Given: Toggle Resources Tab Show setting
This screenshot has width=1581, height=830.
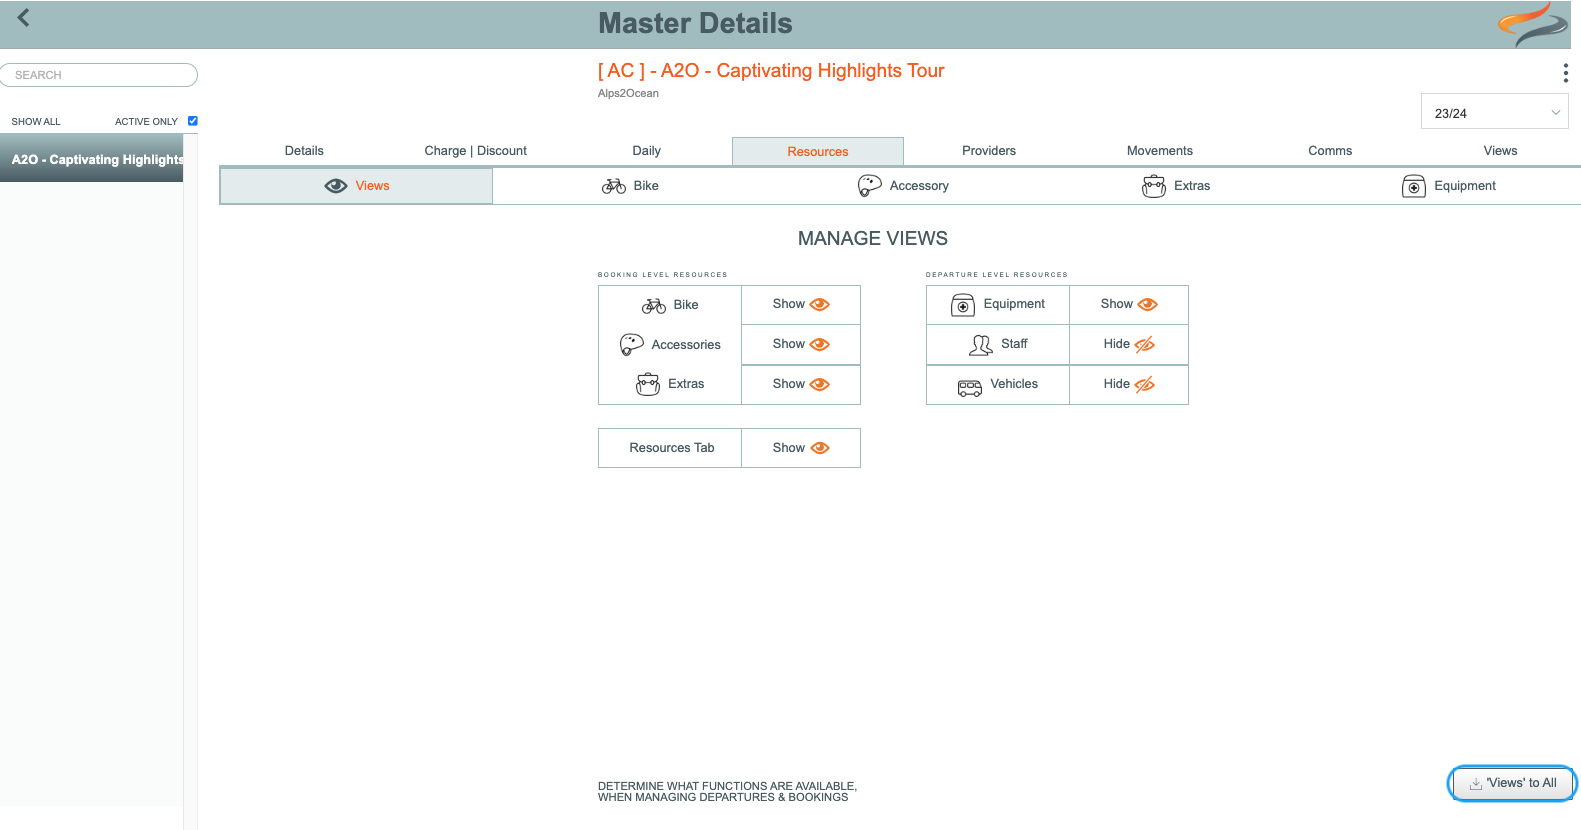Looking at the screenshot, I should coord(801,448).
